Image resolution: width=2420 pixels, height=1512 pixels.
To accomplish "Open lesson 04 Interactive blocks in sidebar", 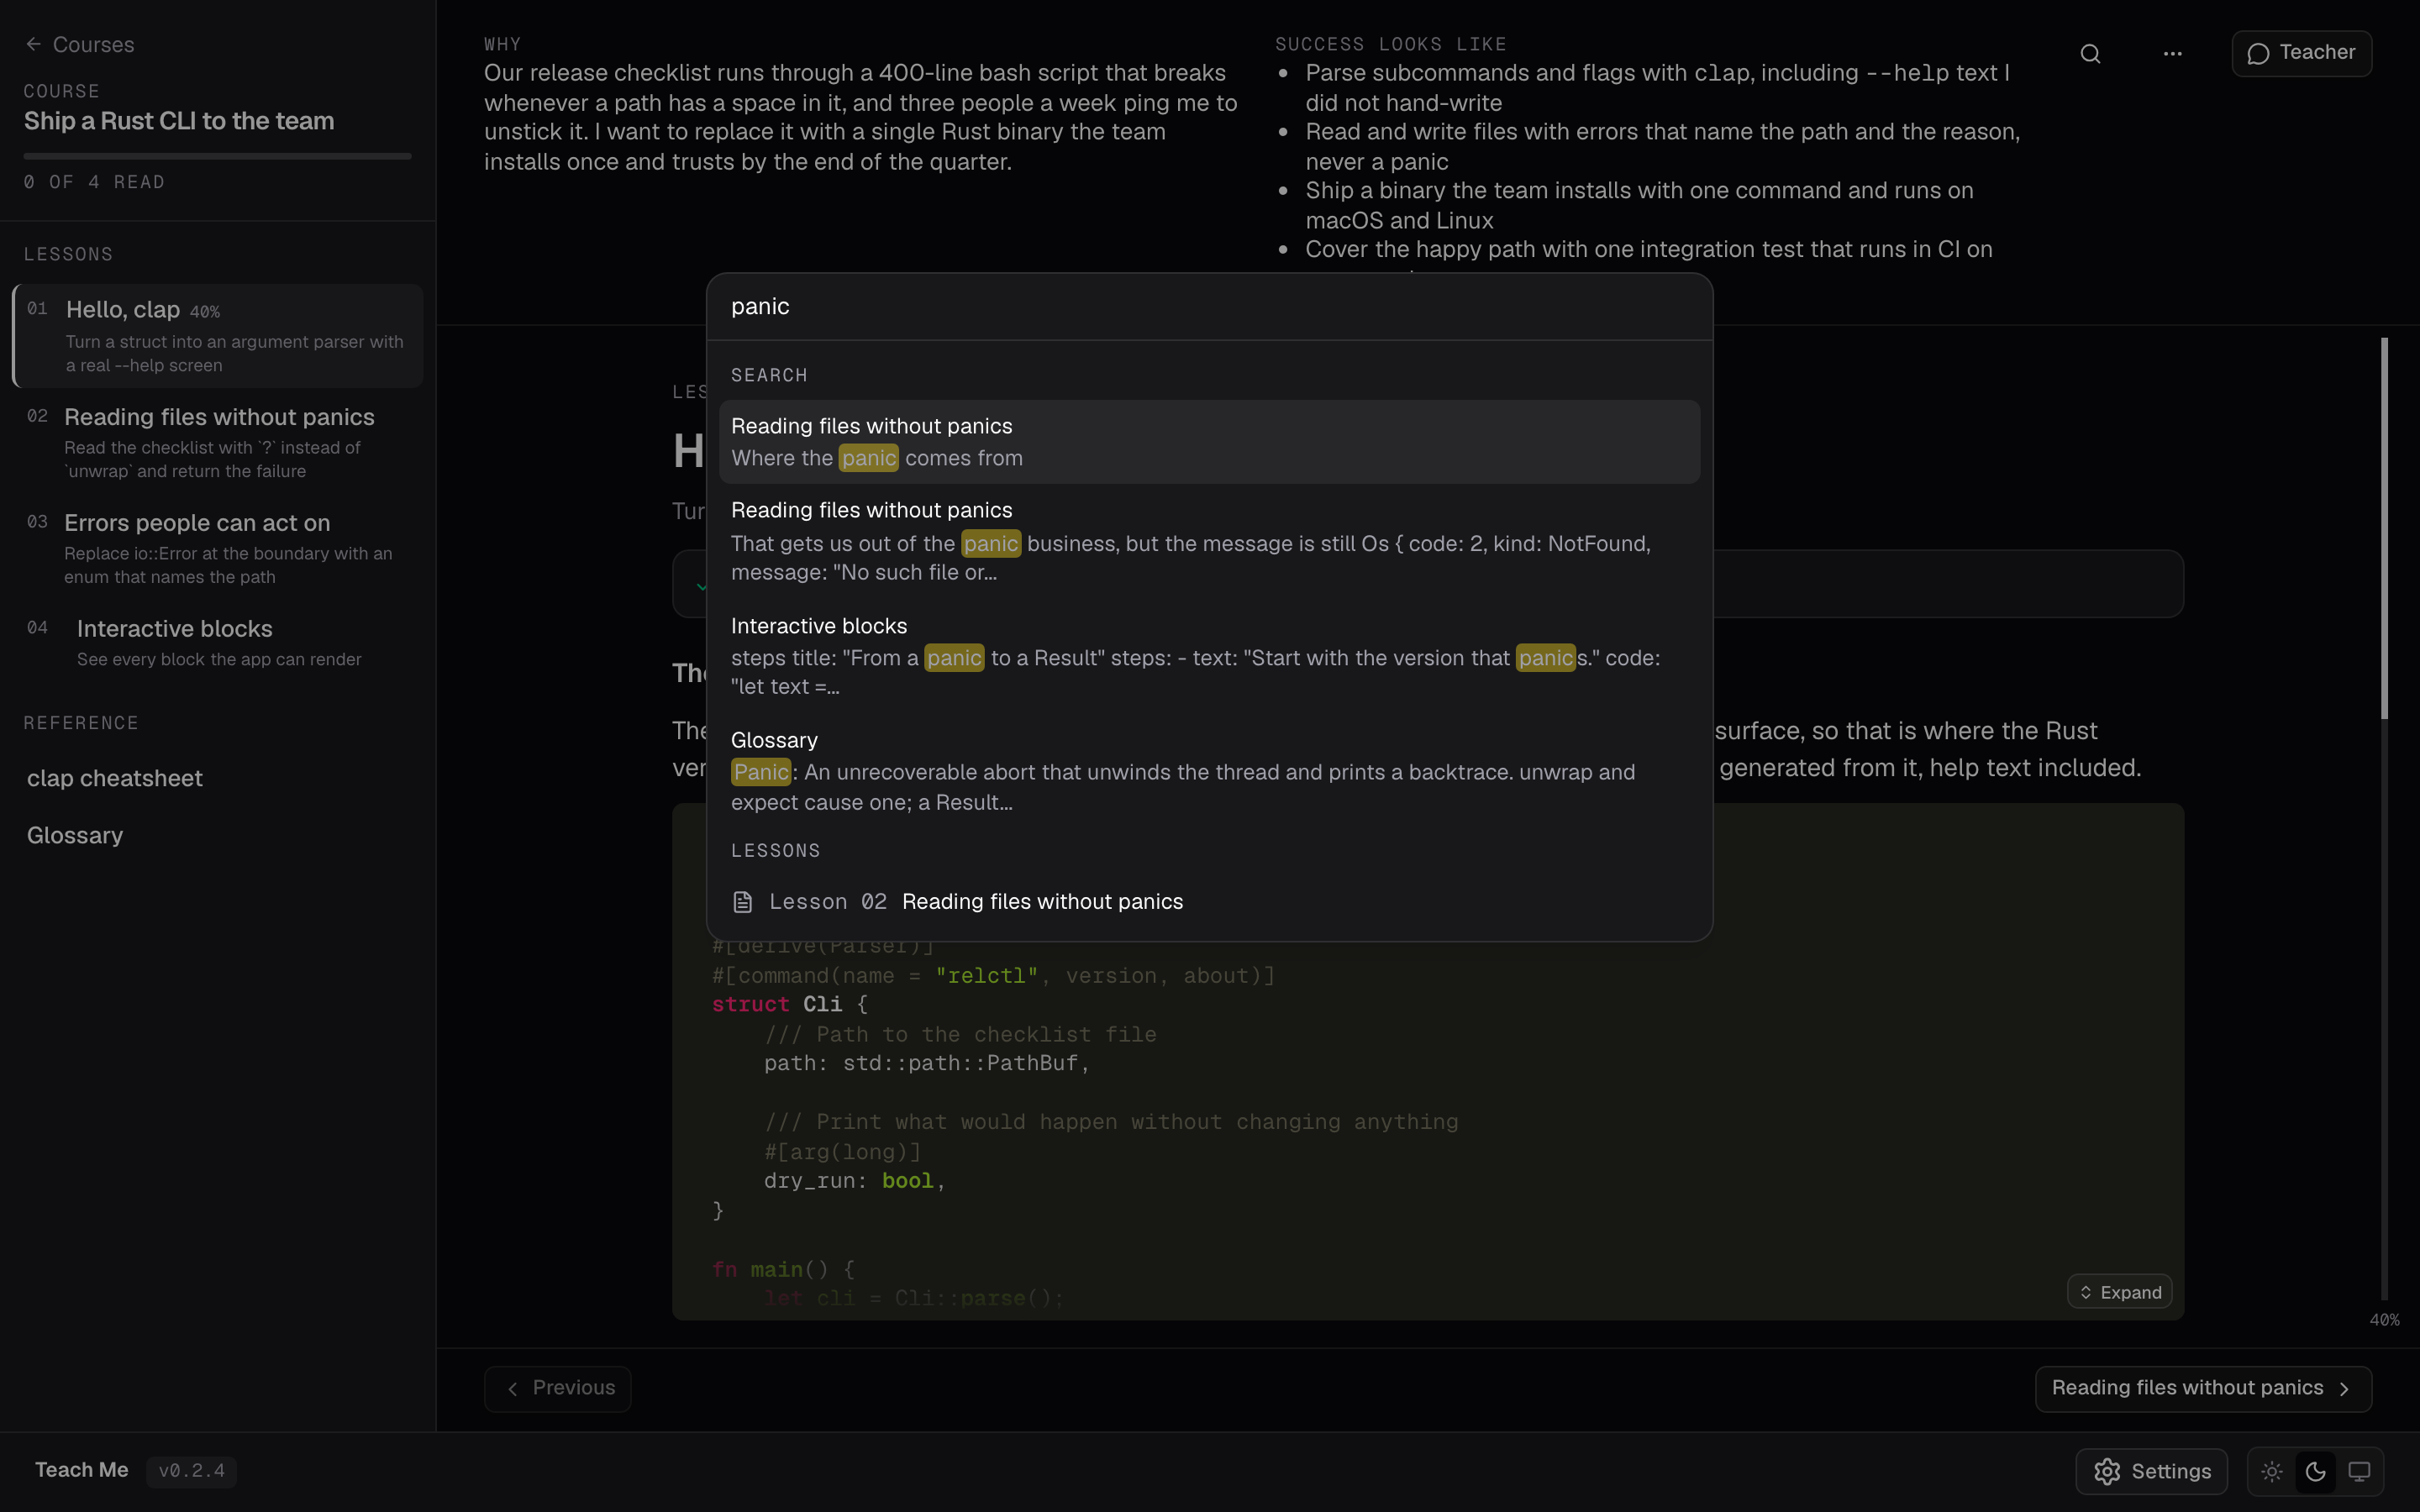I will coord(218,642).
